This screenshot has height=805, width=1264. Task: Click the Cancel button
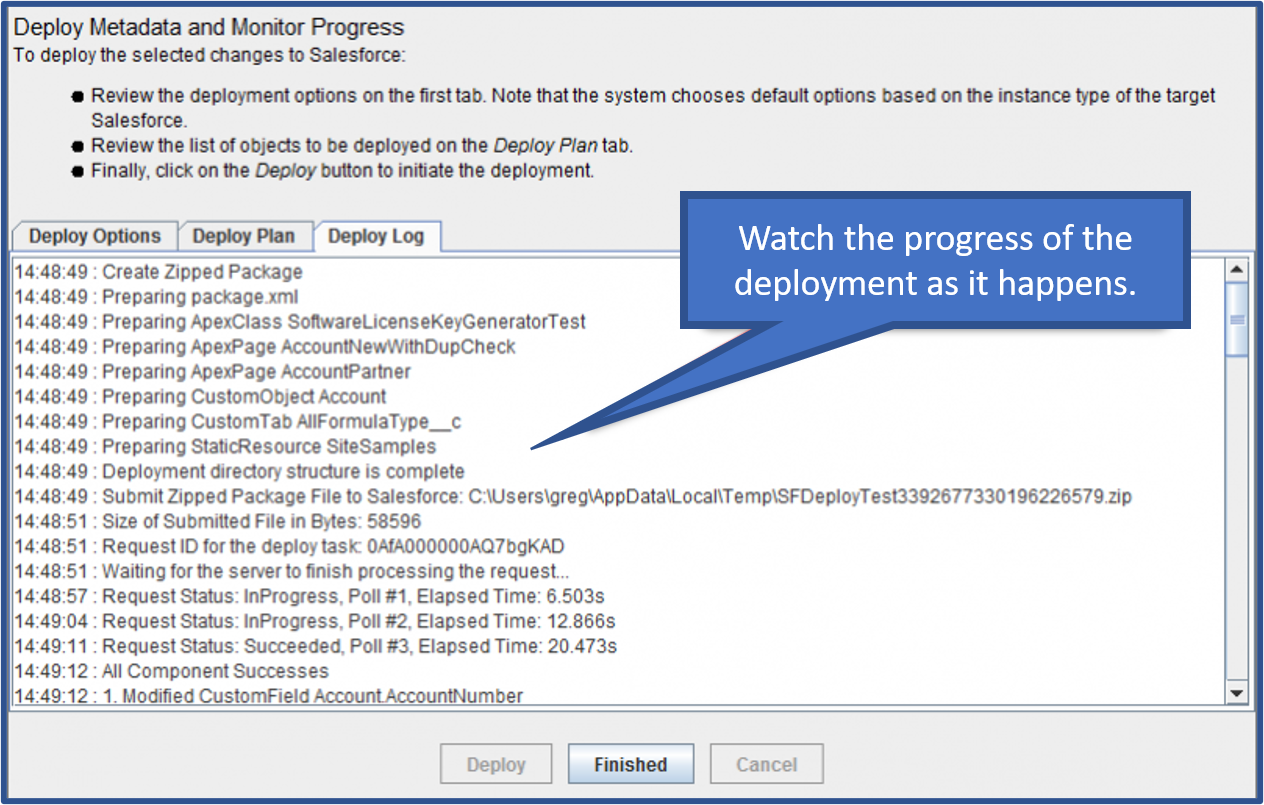[x=767, y=765]
